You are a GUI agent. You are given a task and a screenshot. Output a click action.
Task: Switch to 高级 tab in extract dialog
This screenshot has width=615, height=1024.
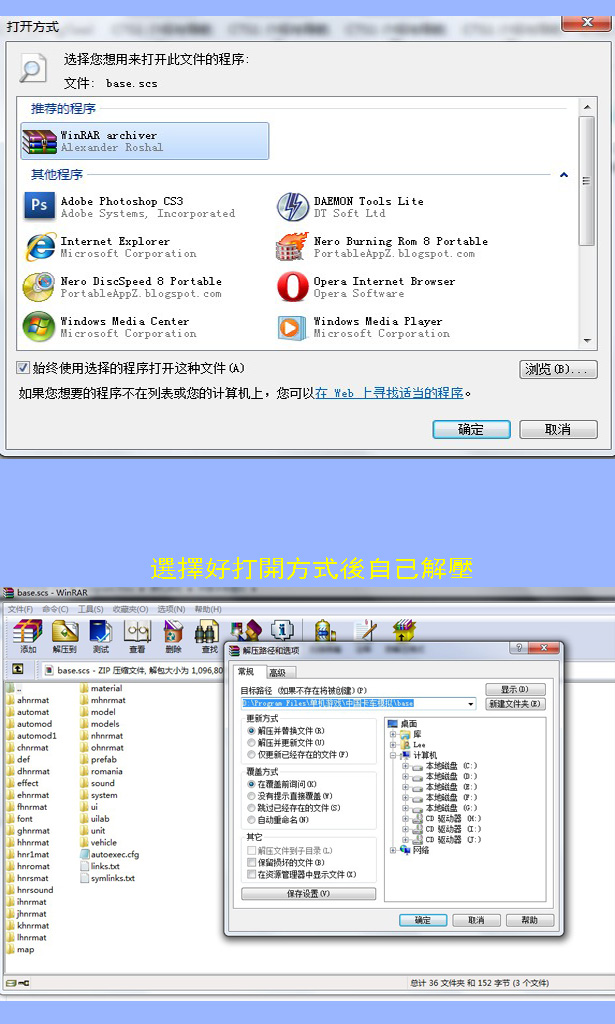click(279, 673)
